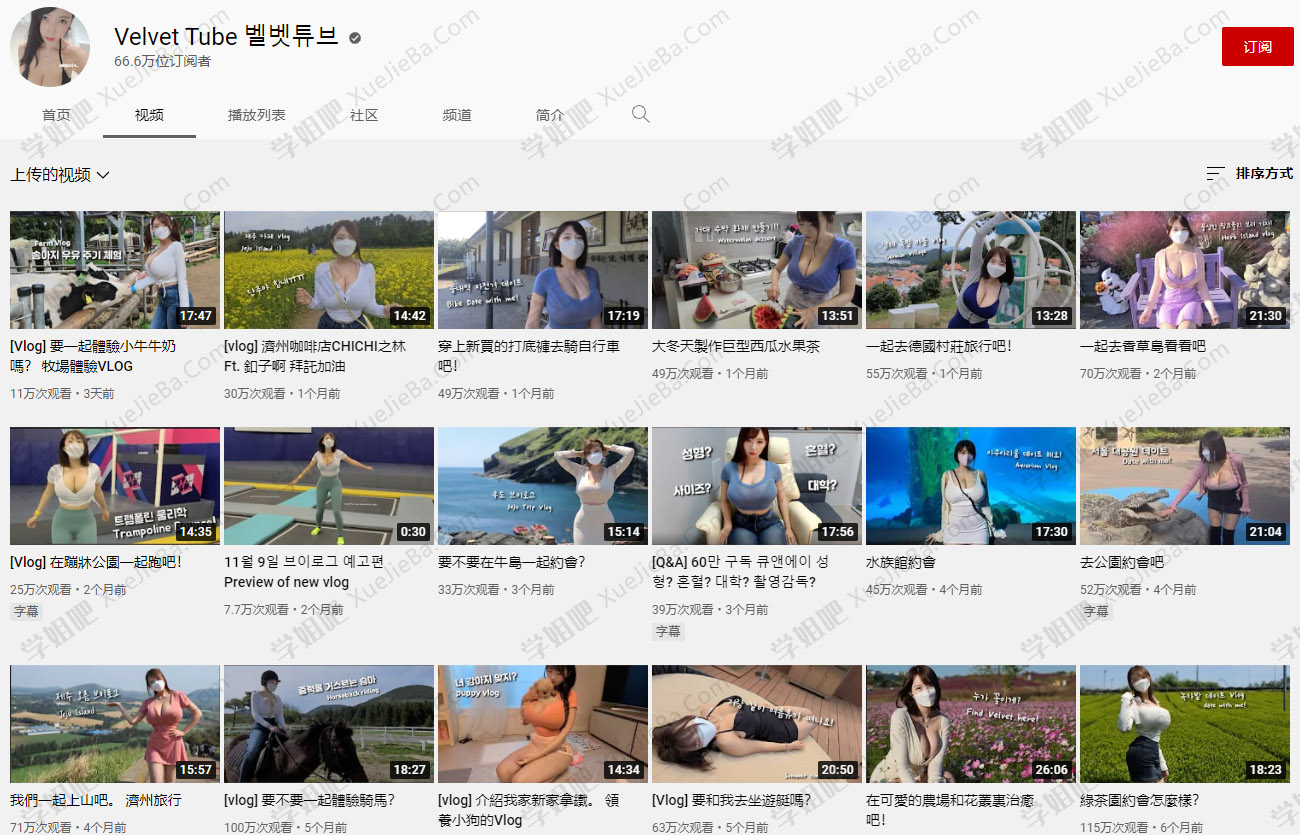Open the 15:57 Jeju island mountain thumbnail
Viewport: 1300px width, 835px height.
(x=115, y=724)
